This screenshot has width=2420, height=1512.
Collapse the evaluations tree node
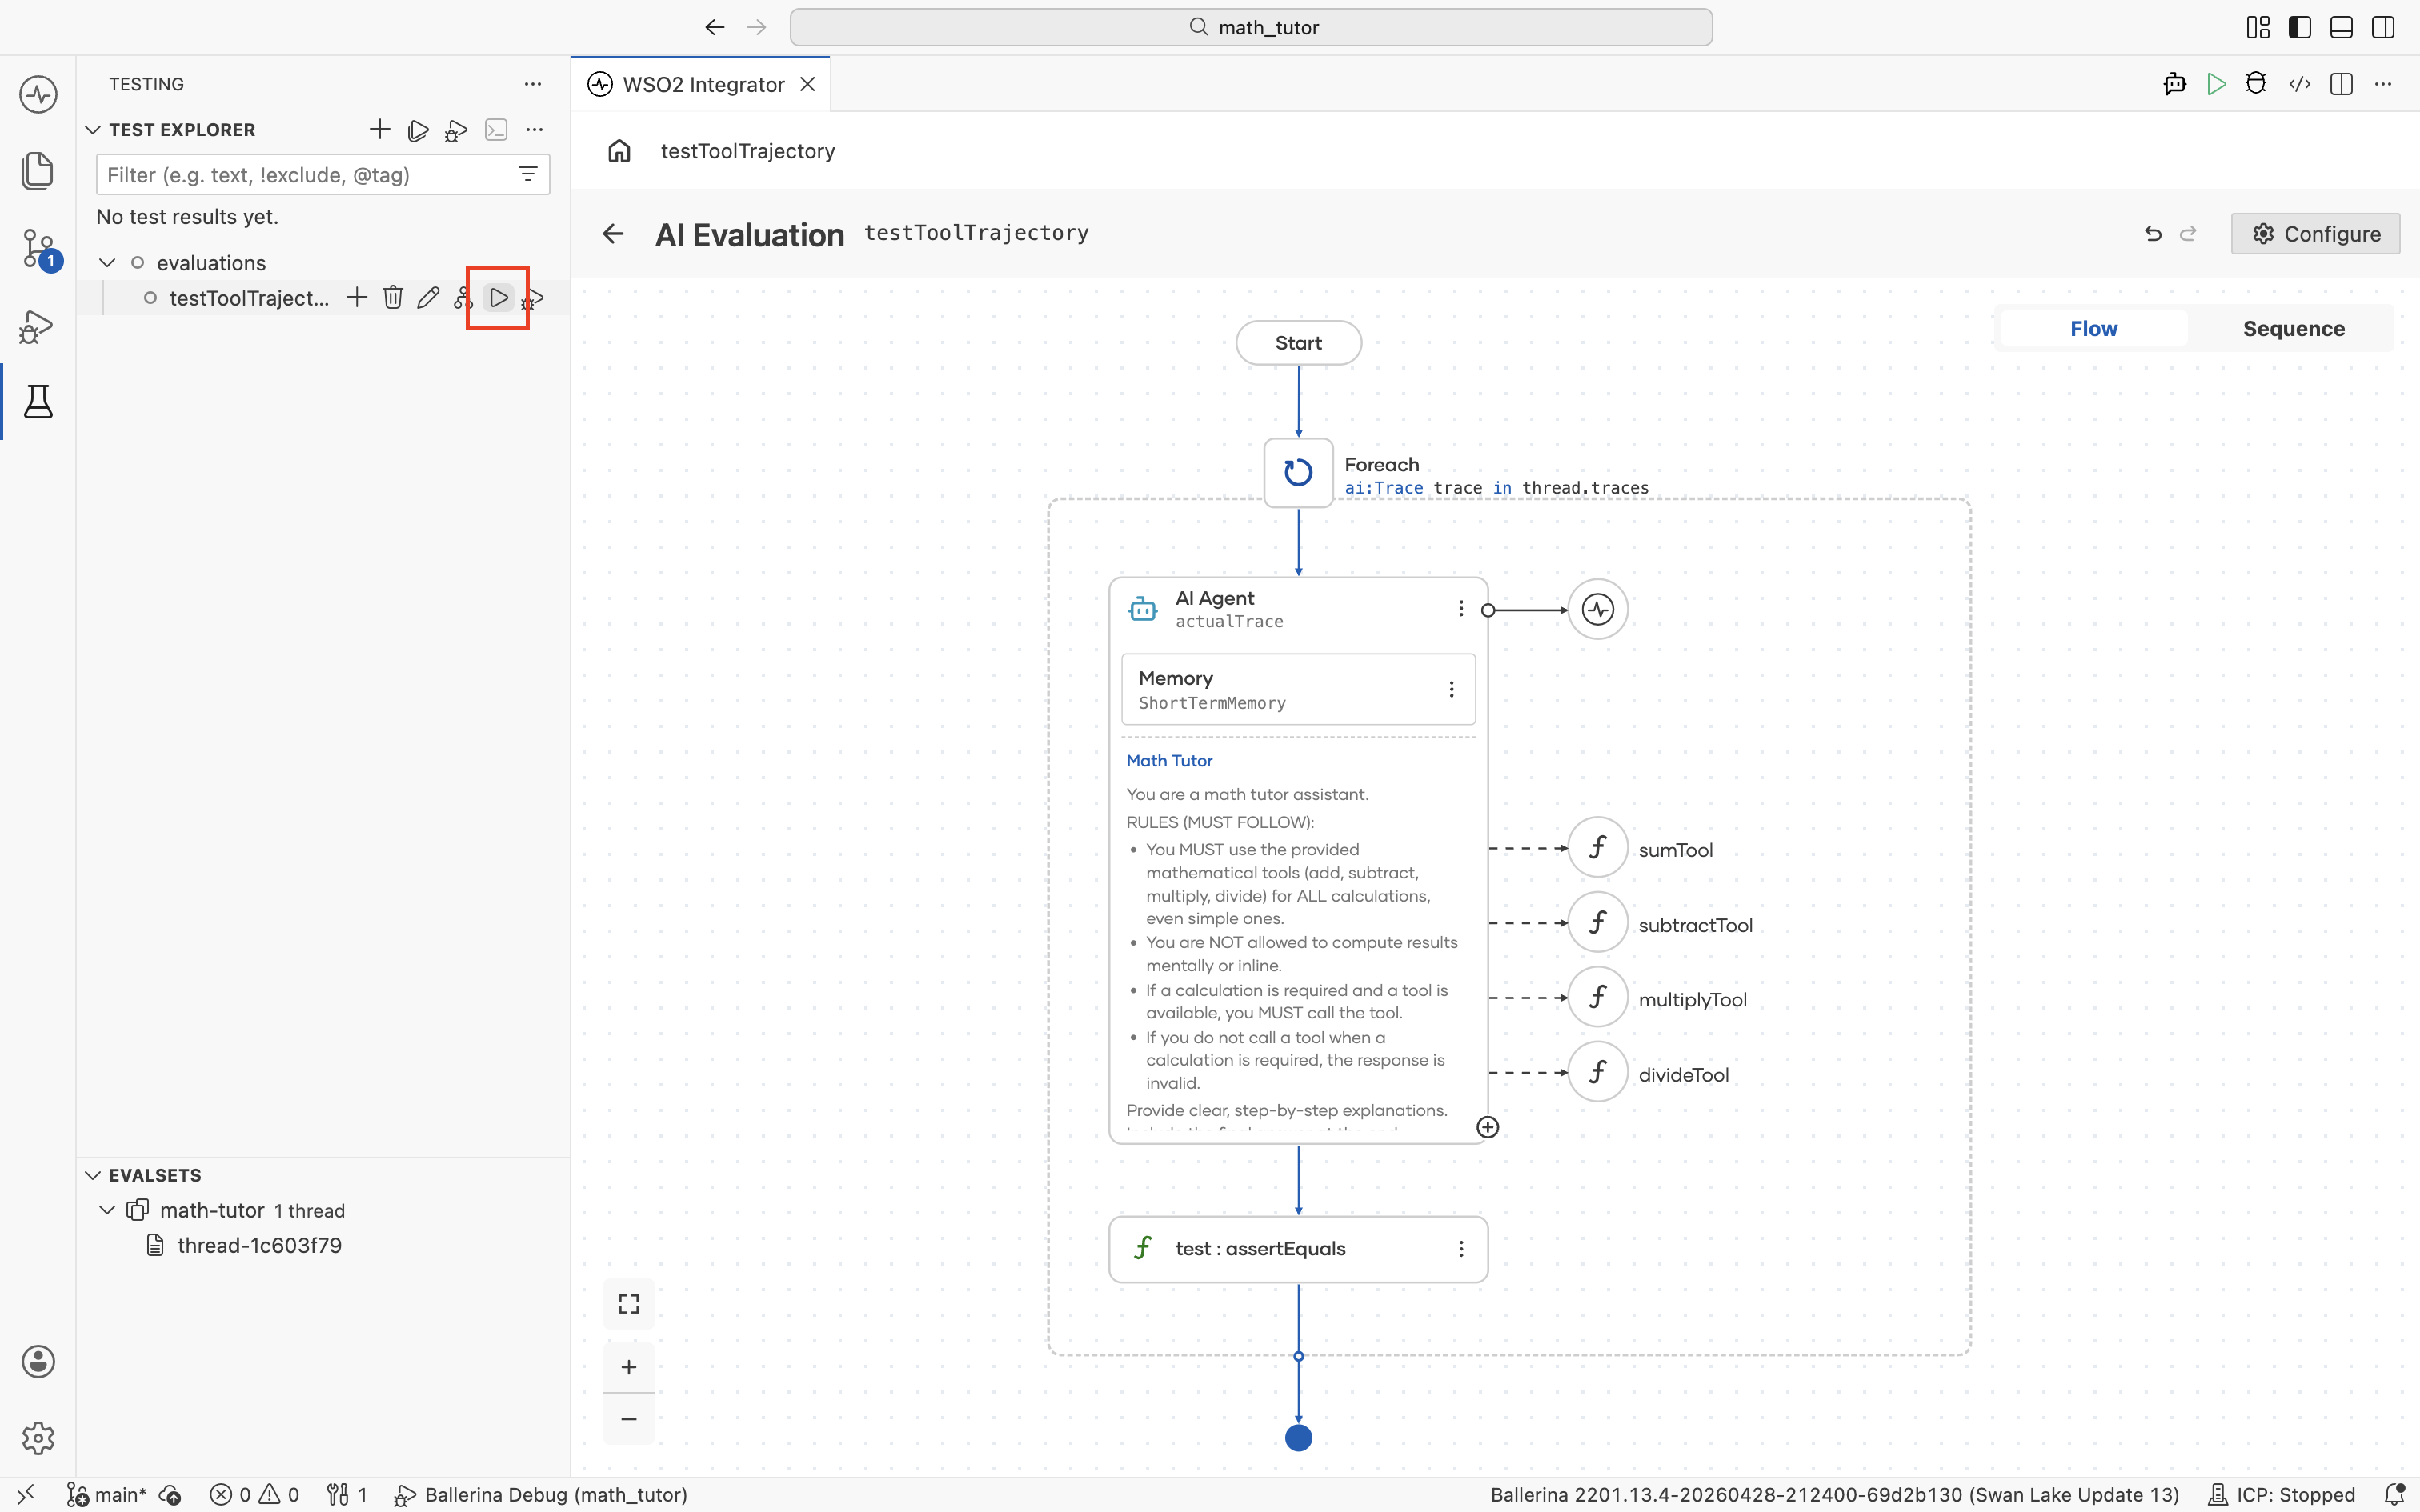(x=108, y=263)
